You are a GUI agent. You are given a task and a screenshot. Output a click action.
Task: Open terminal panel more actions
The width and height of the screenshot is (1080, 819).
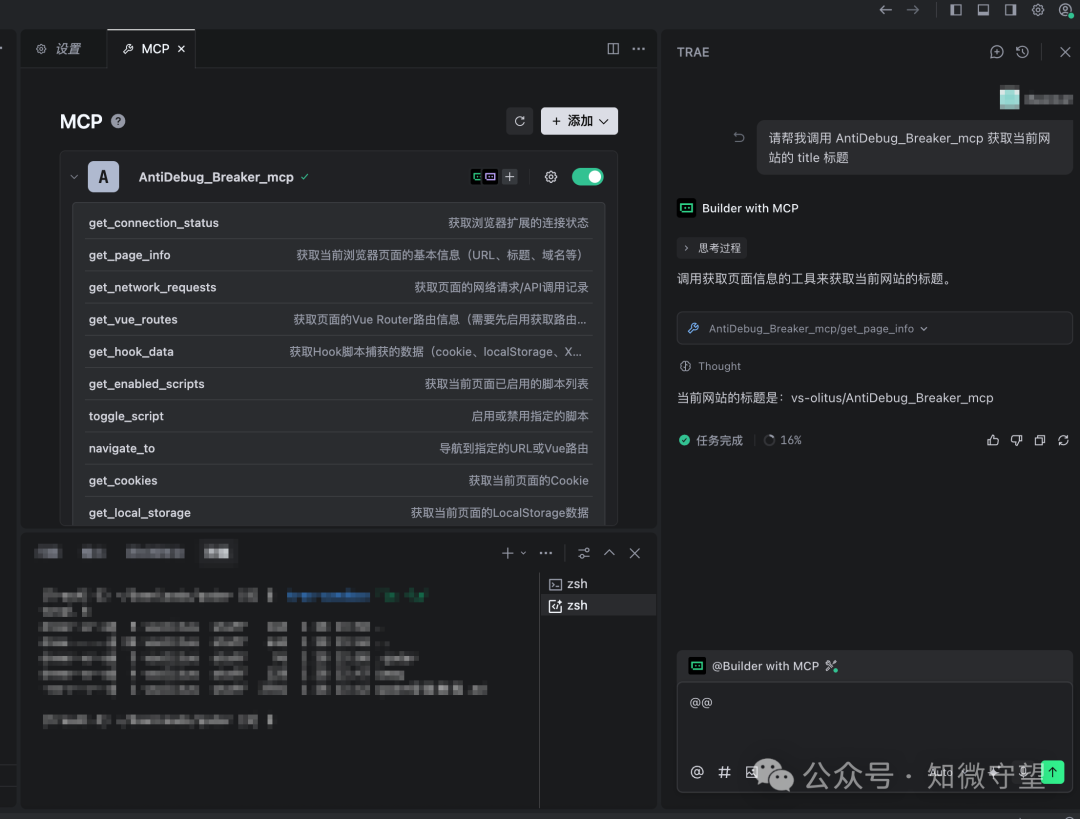point(546,552)
